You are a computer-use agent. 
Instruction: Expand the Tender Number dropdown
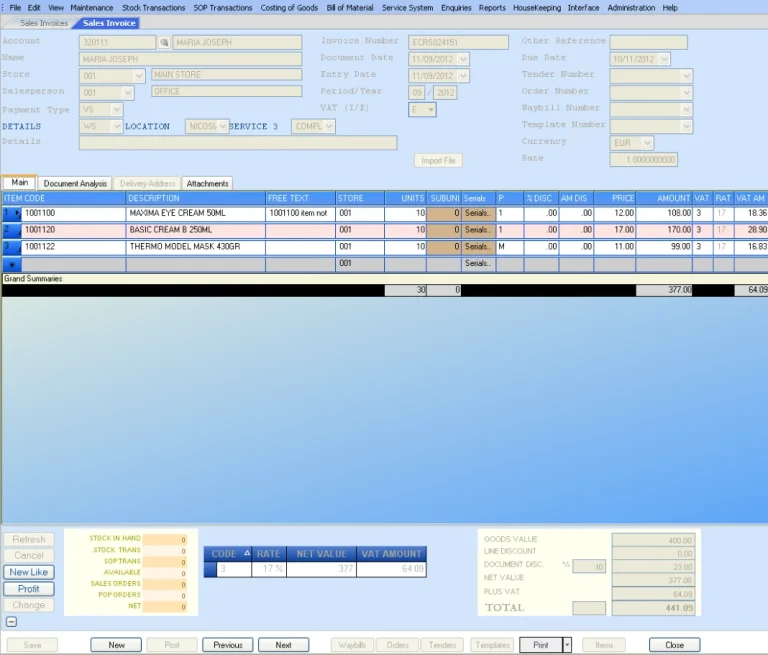pos(686,76)
